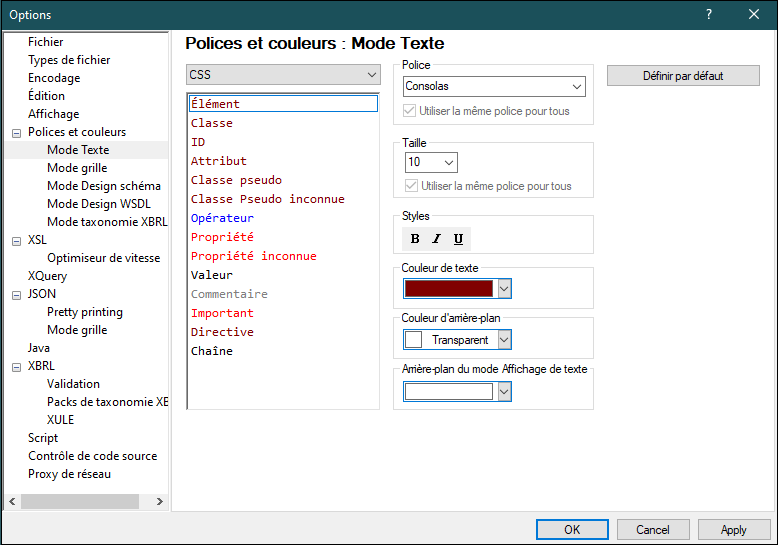Open the Transparent background color dropdown
Screen dimensions: 778x545
click(504, 340)
